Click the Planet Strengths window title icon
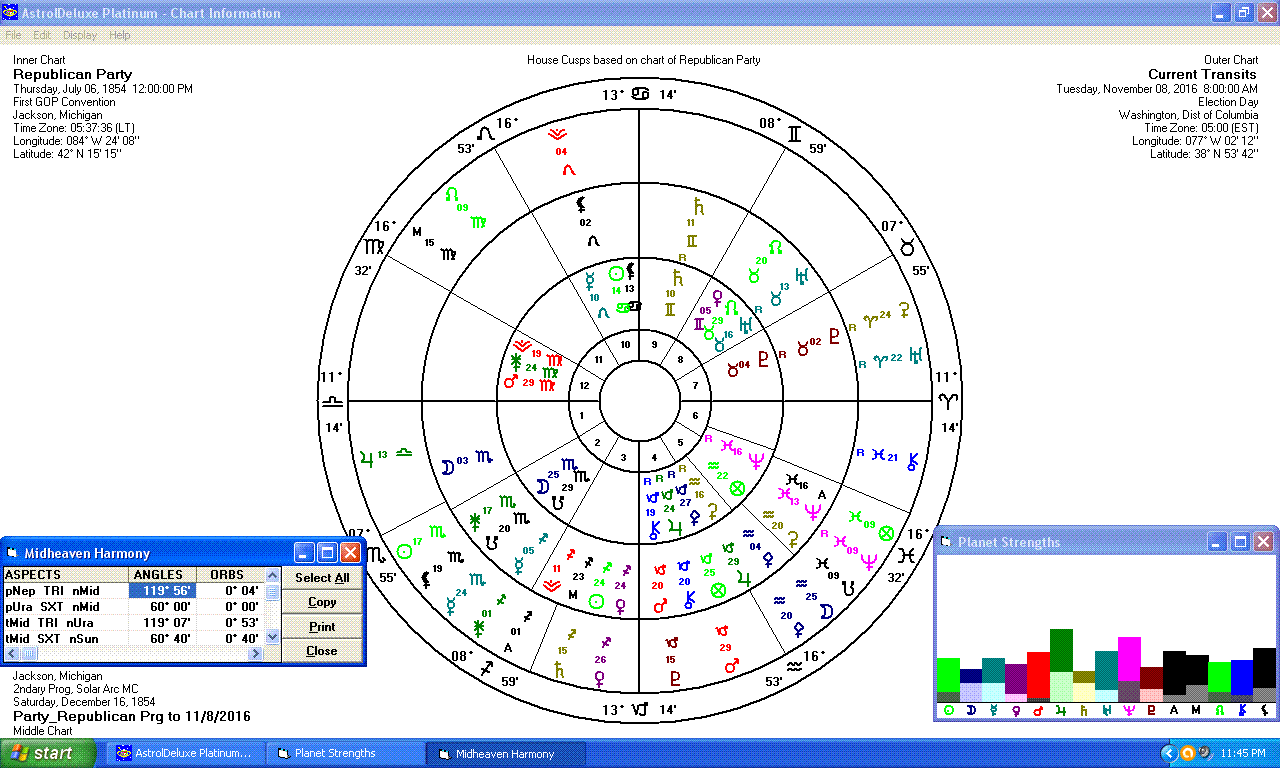The width and height of the screenshot is (1280, 768). click(945, 542)
